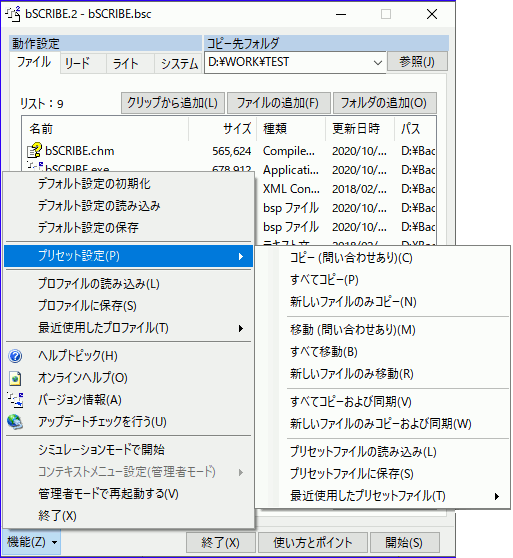This screenshot has height=558, width=513.
Task: Expand コンテキストメニュー設定(管理者モード) submenu arrow
Action: coord(241,473)
